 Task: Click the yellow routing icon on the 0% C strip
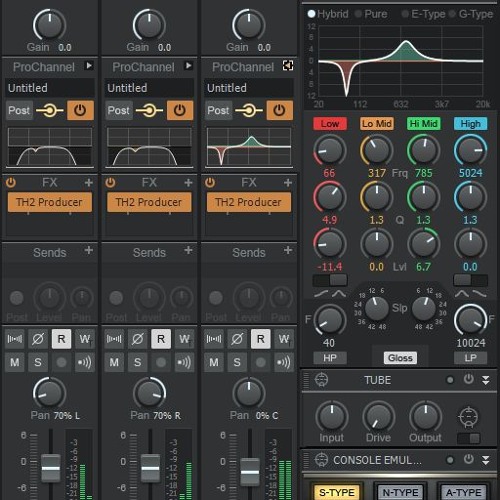coord(249,110)
